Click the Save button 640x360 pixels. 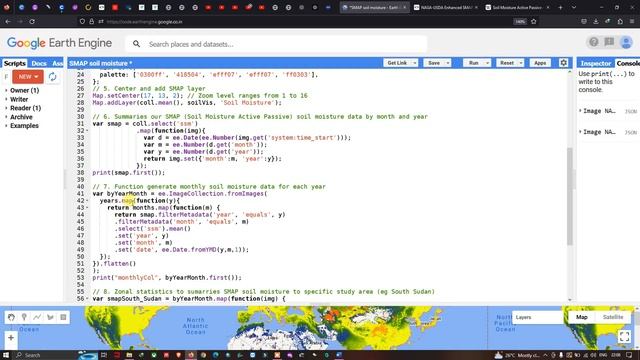tap(434, 63)
